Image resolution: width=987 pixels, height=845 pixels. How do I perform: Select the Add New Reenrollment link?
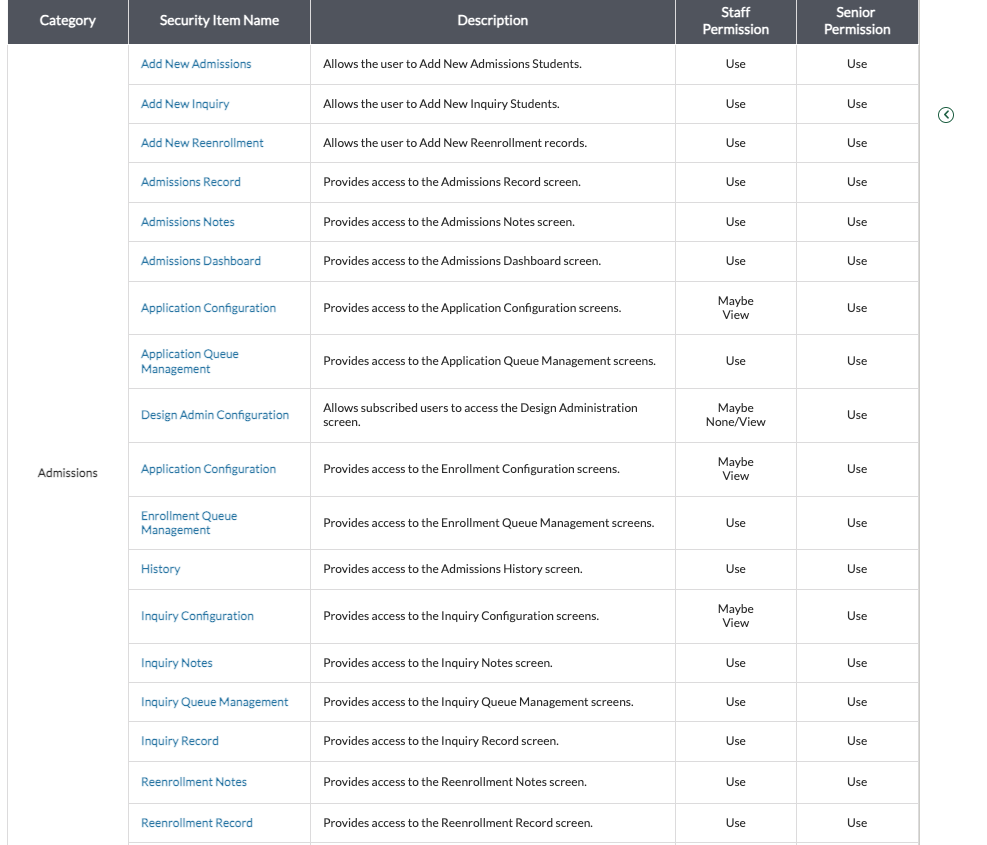202,143
